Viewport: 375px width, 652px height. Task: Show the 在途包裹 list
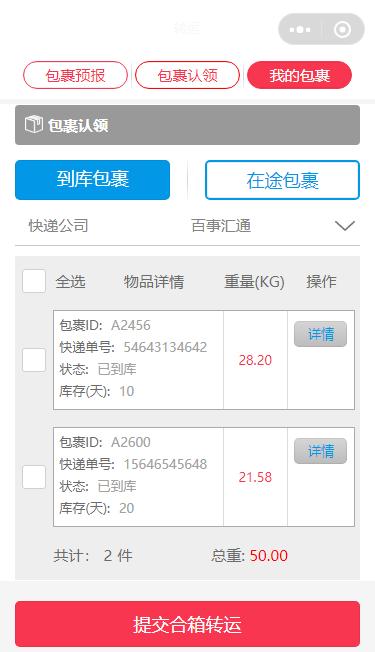coord(282,180)
